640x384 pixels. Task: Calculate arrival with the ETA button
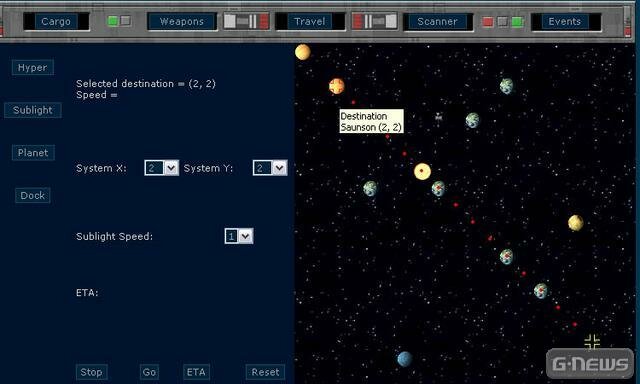(196, 372)
